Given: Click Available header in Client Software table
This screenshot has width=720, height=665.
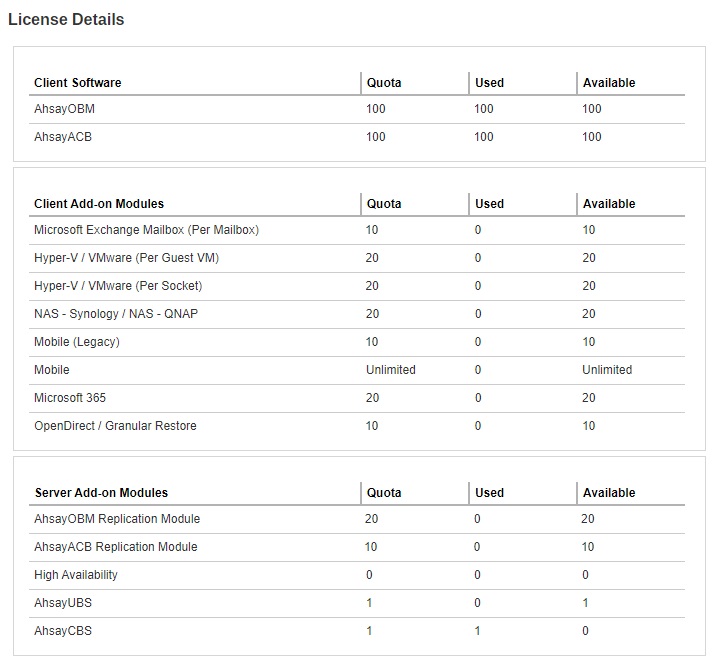Looking at the screenshot, I should 608,82.
